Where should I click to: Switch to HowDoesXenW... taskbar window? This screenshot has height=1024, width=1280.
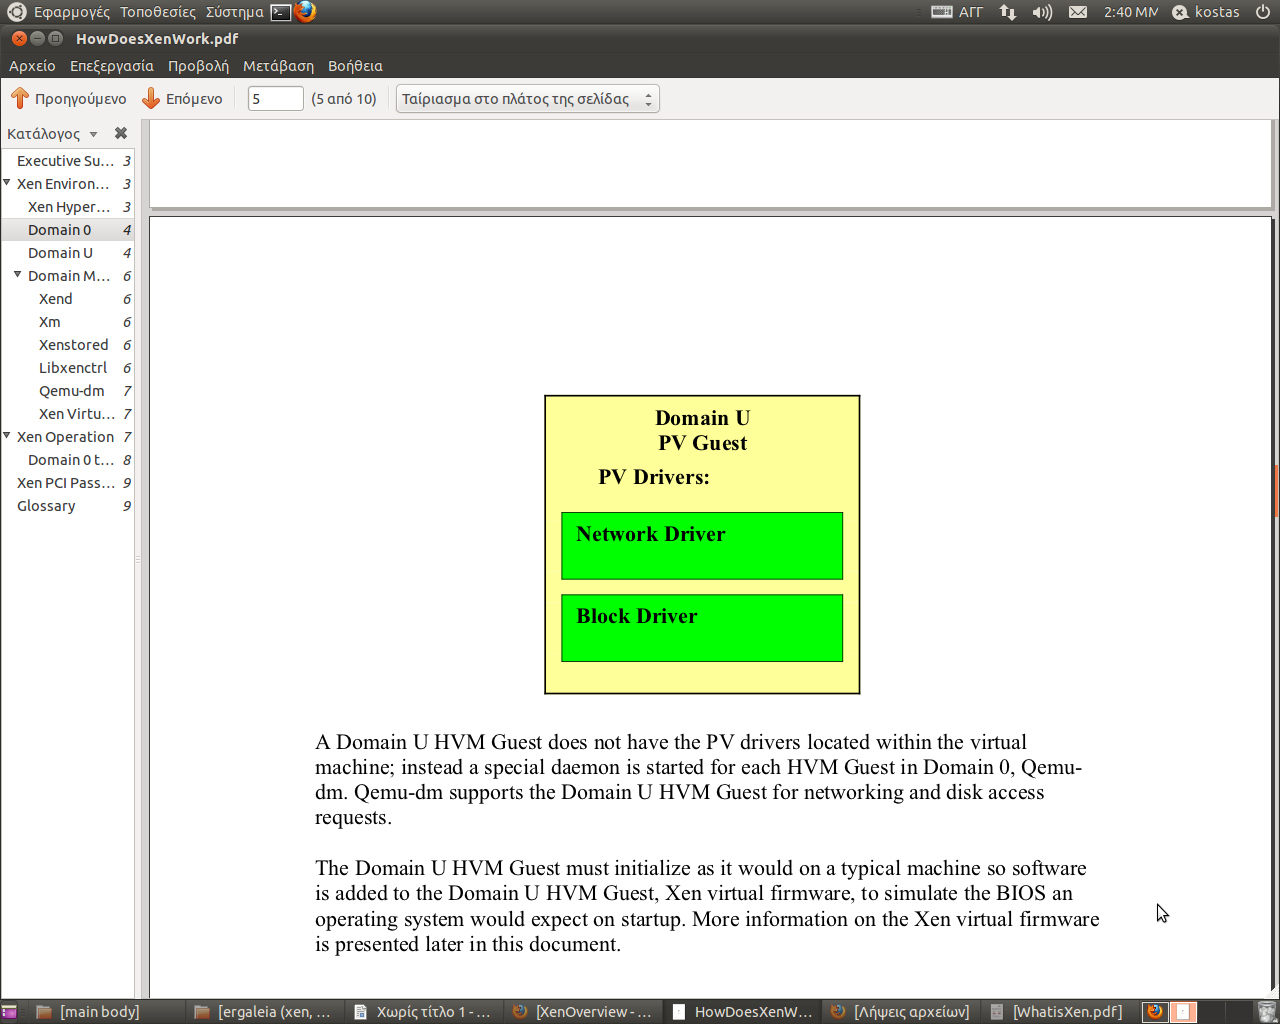click(742, 1012)
